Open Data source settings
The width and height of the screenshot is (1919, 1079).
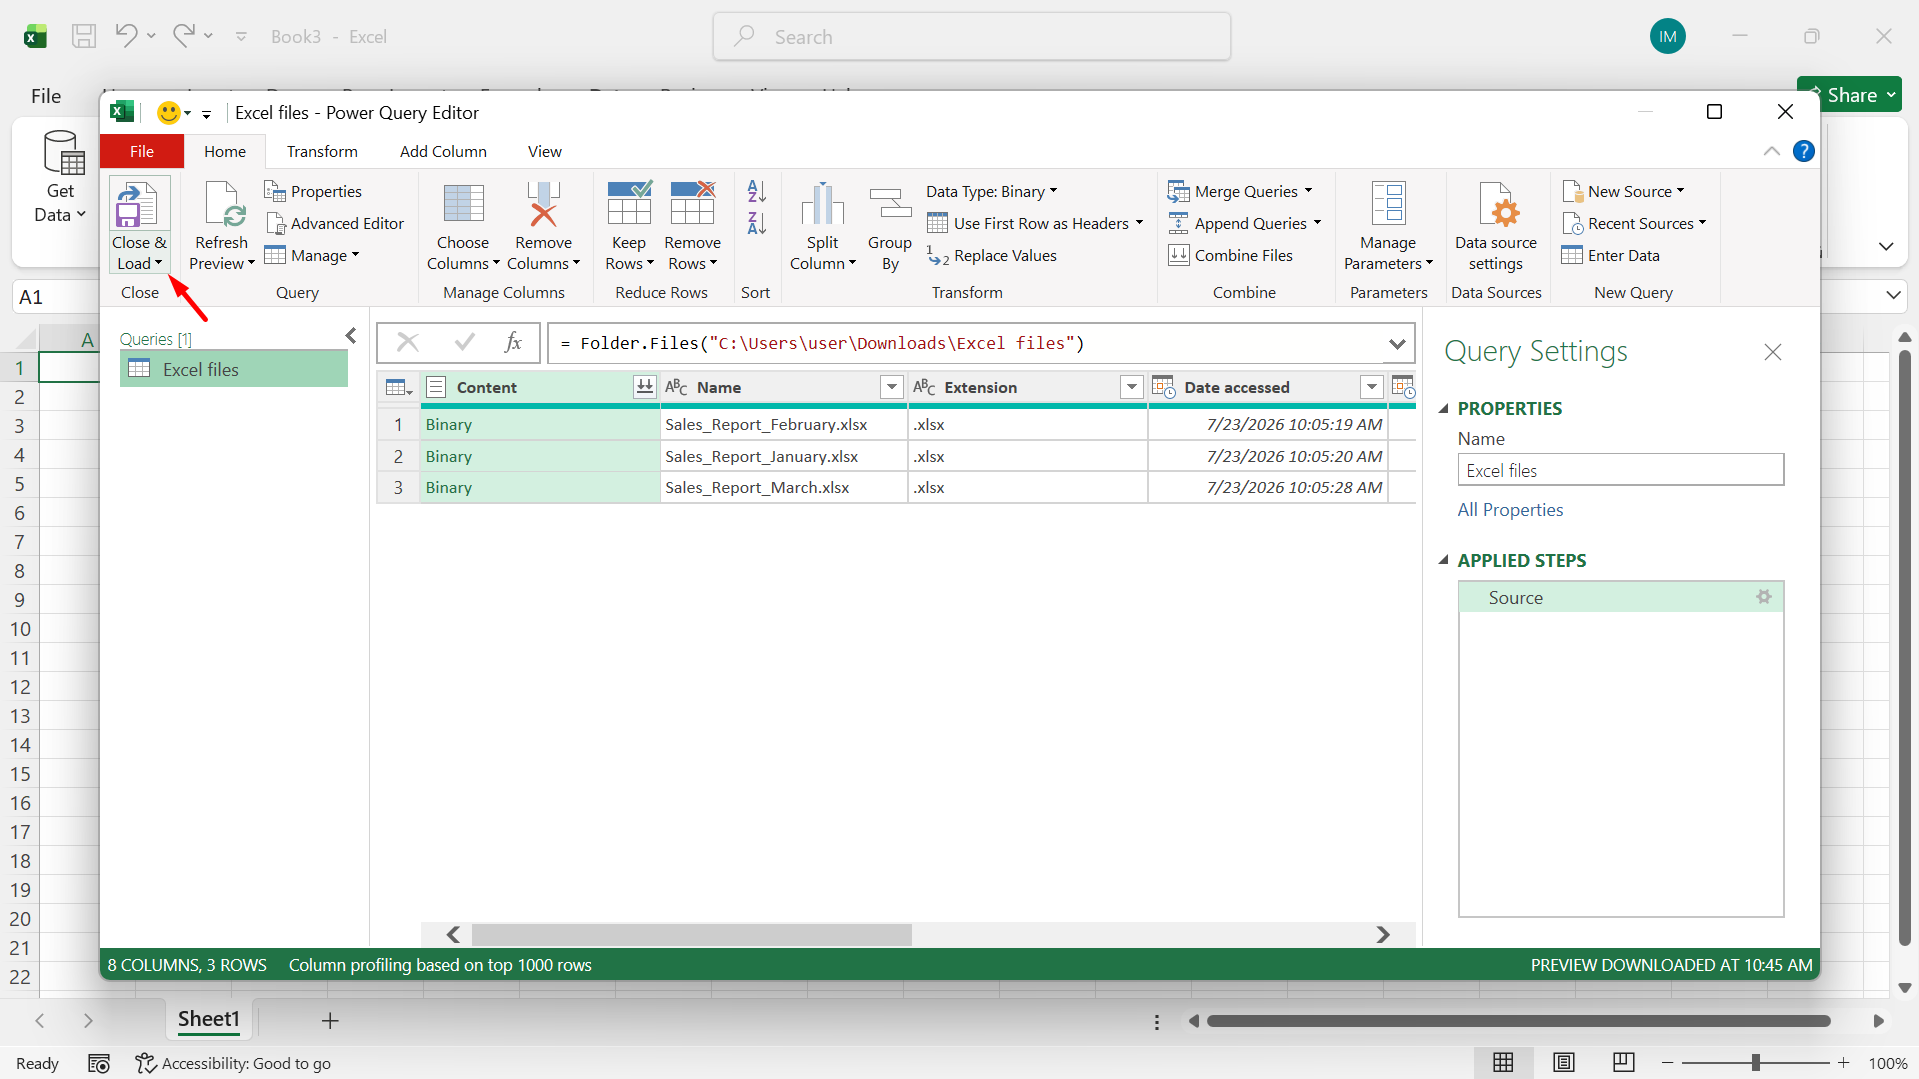1496,226
